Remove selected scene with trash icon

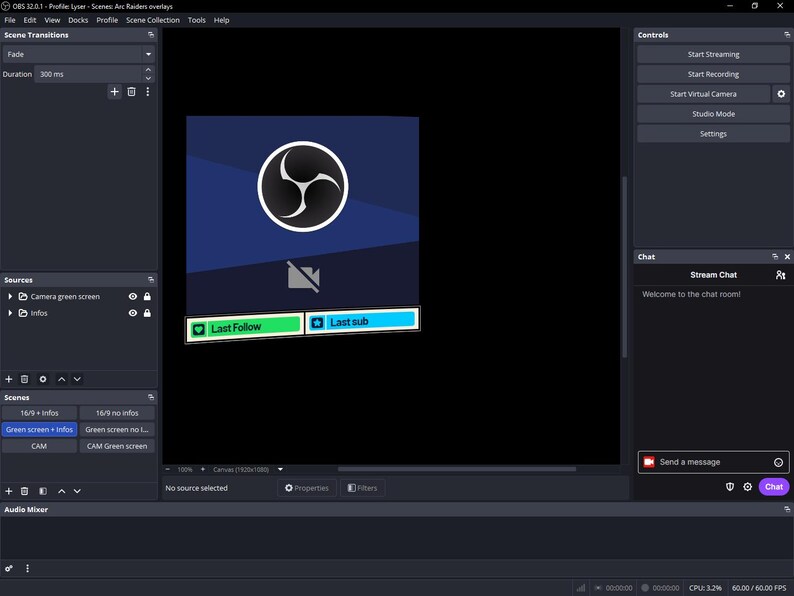tap(24, 491)
